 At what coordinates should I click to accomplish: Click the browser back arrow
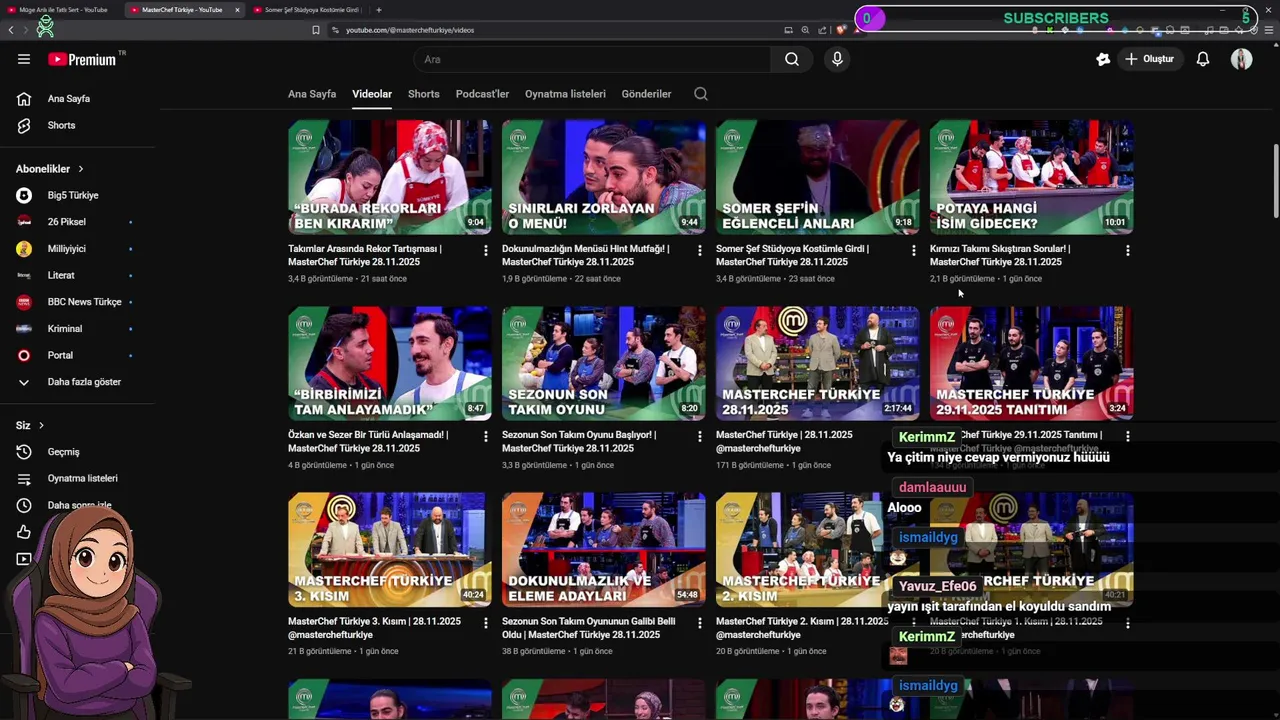[11, 30]
